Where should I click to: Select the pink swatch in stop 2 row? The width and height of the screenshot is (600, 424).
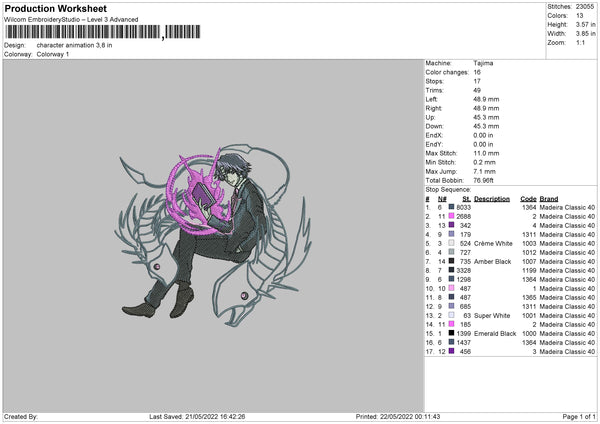tap(452, 216)
